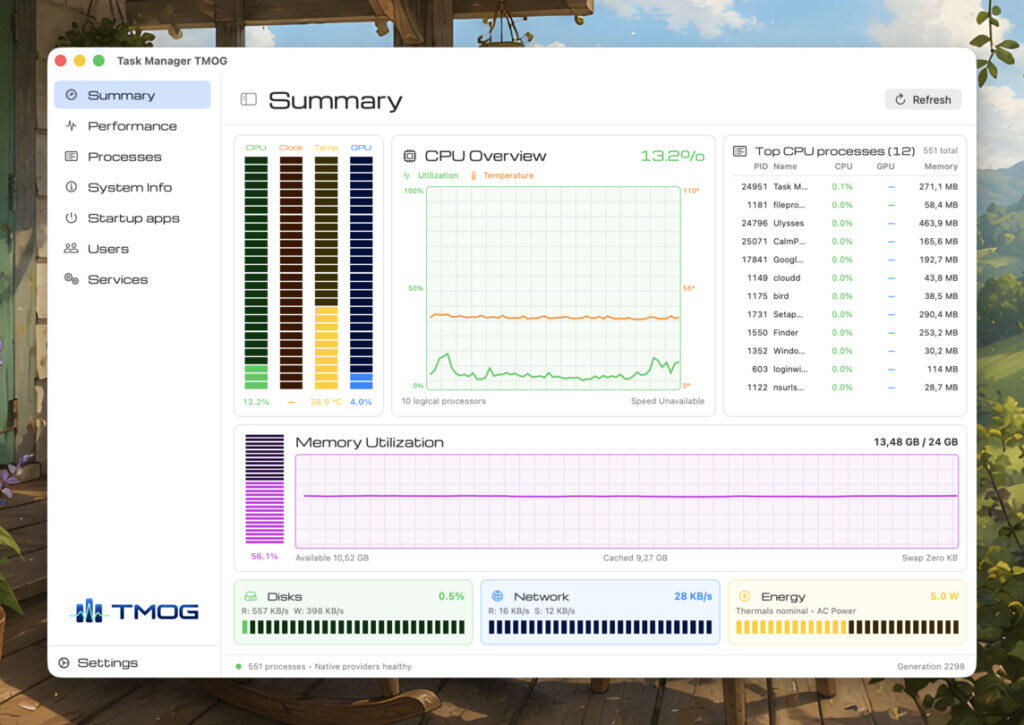Click the CPU Overview chip icon

[x=409, y=155]
